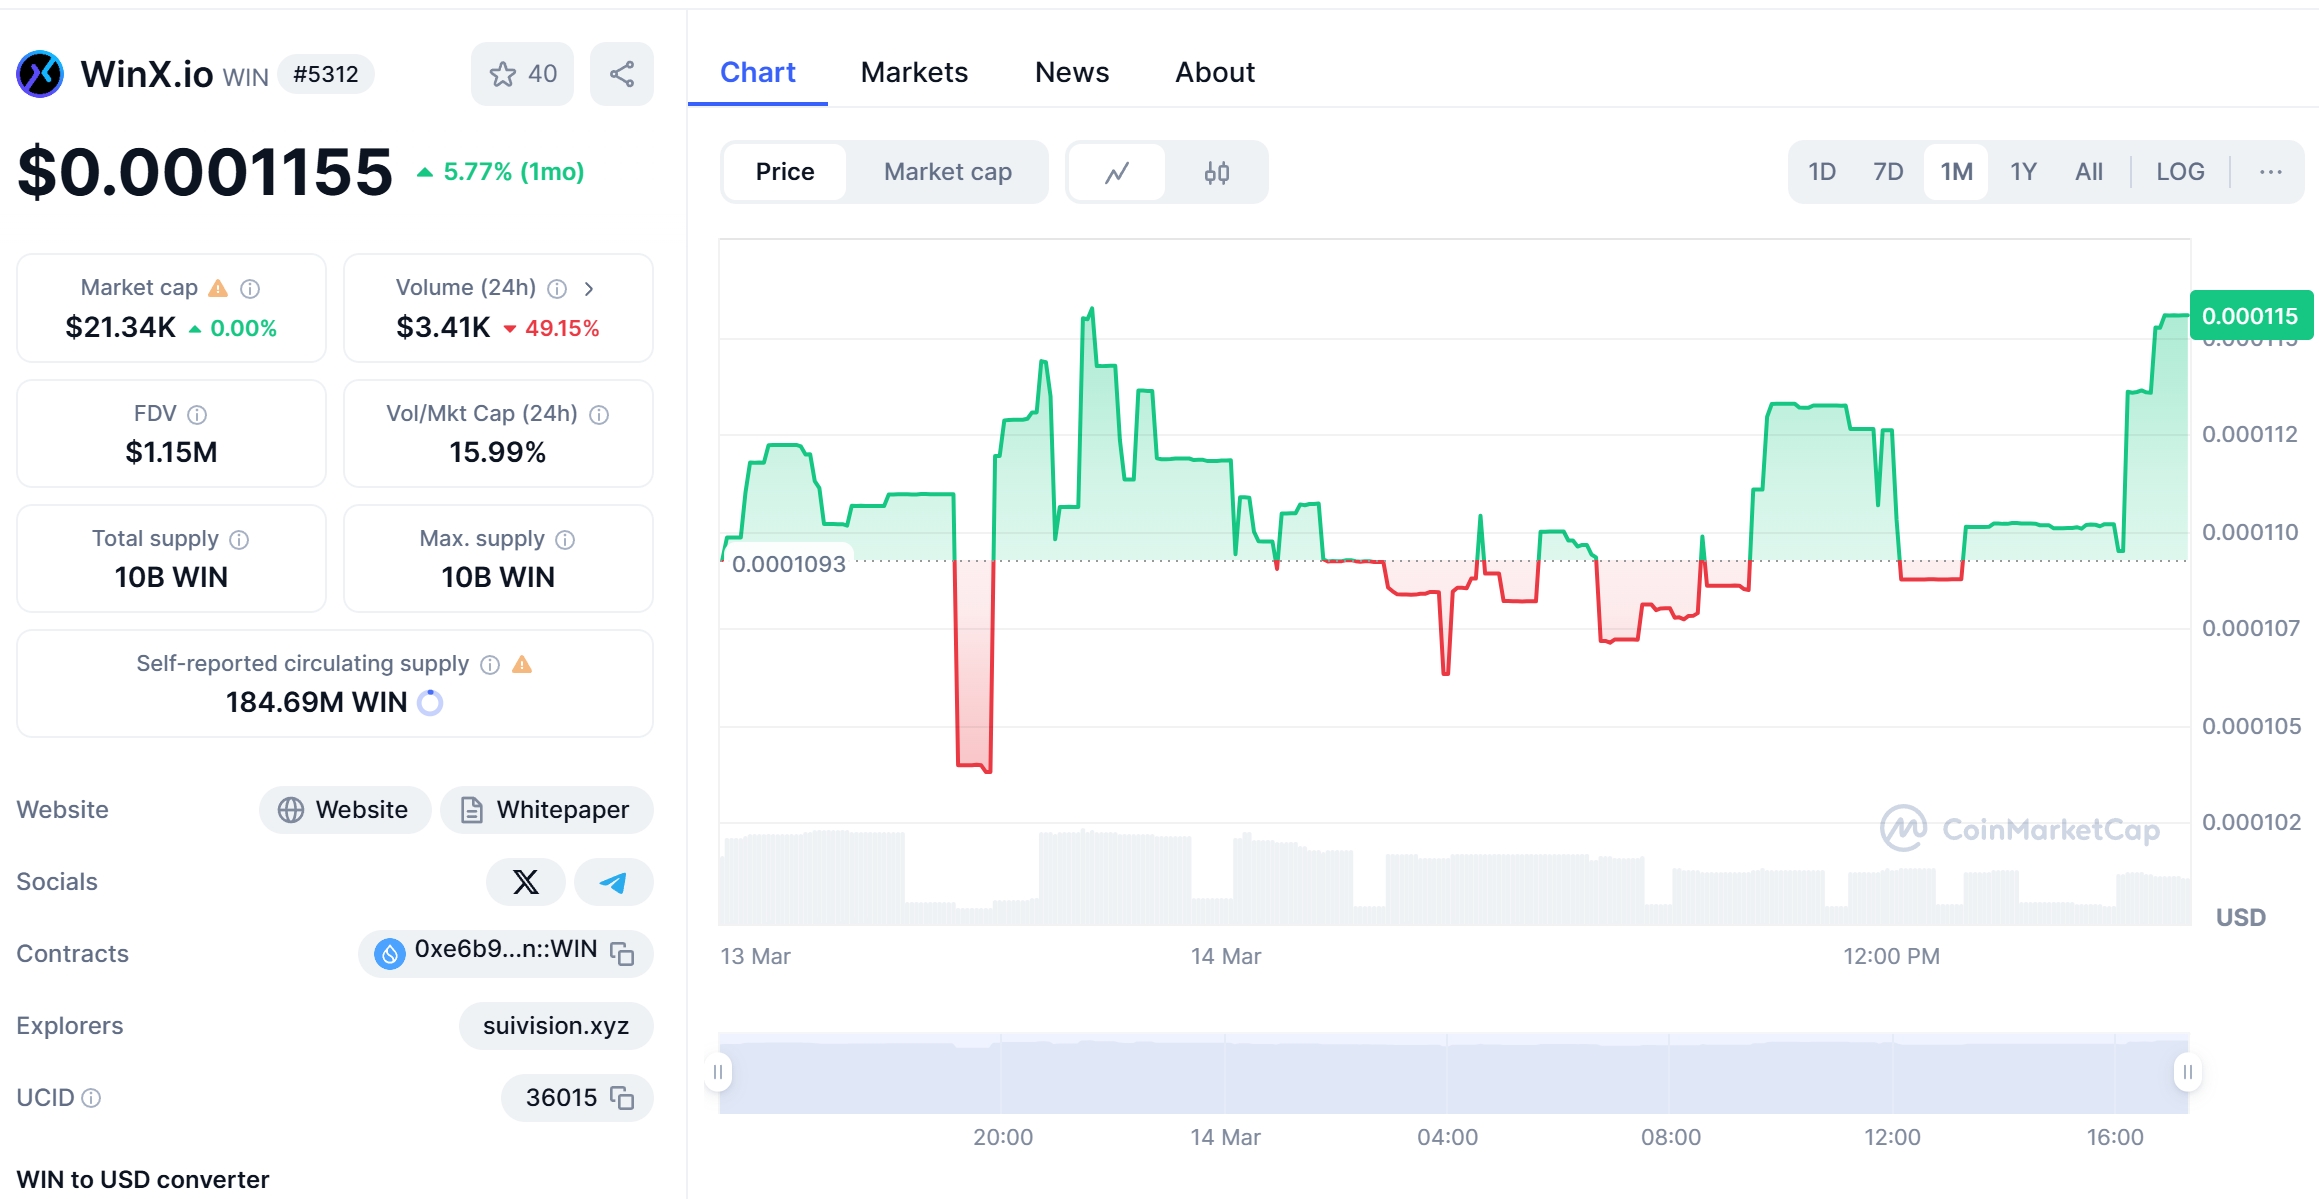2319x1199 pixels.
Task: Move the left range slider handle
Action: click(x=718, y=1072)
